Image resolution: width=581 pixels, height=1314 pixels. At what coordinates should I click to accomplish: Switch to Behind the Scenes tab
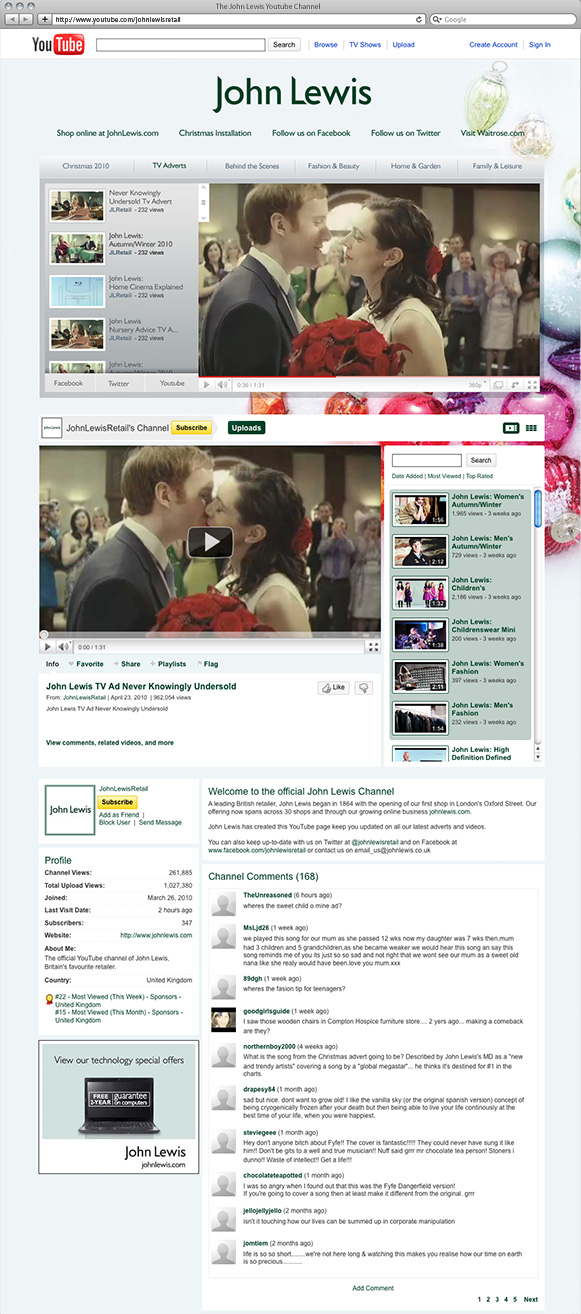click(x=252, y=166)
